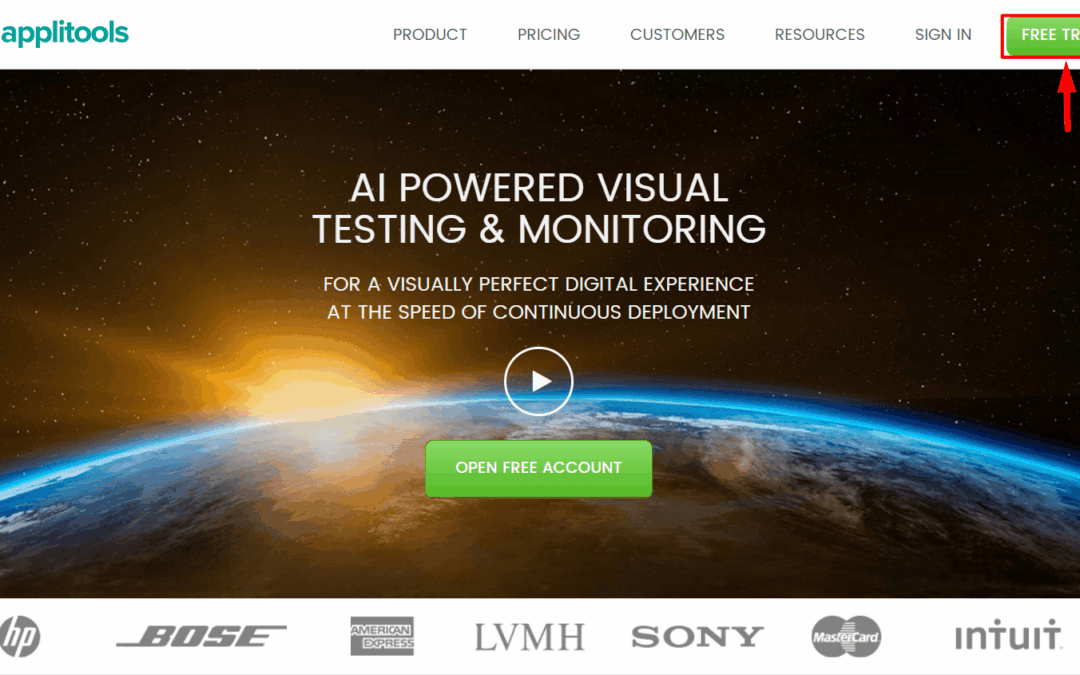The width and height of the screenshot is (1080, 675).
Task: Click the red arrow annotation
Action: tap(1067, 96)
